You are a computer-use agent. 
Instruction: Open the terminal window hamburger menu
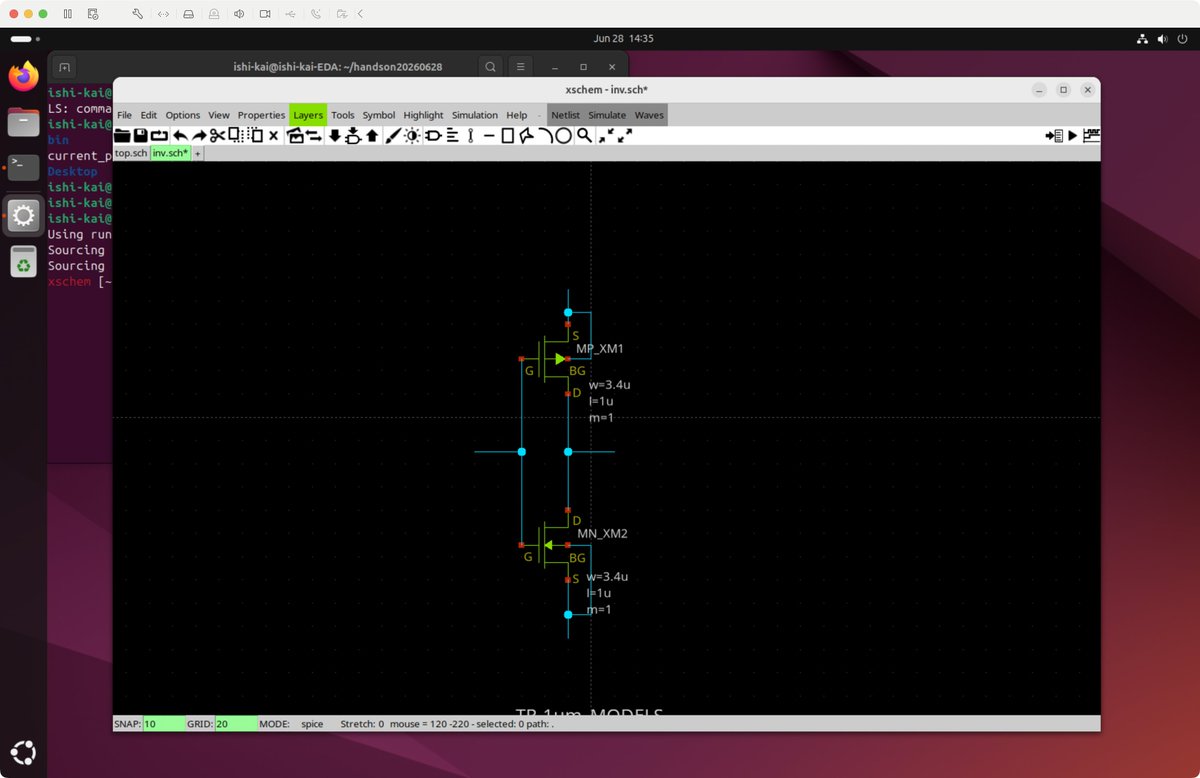[521, 67]
